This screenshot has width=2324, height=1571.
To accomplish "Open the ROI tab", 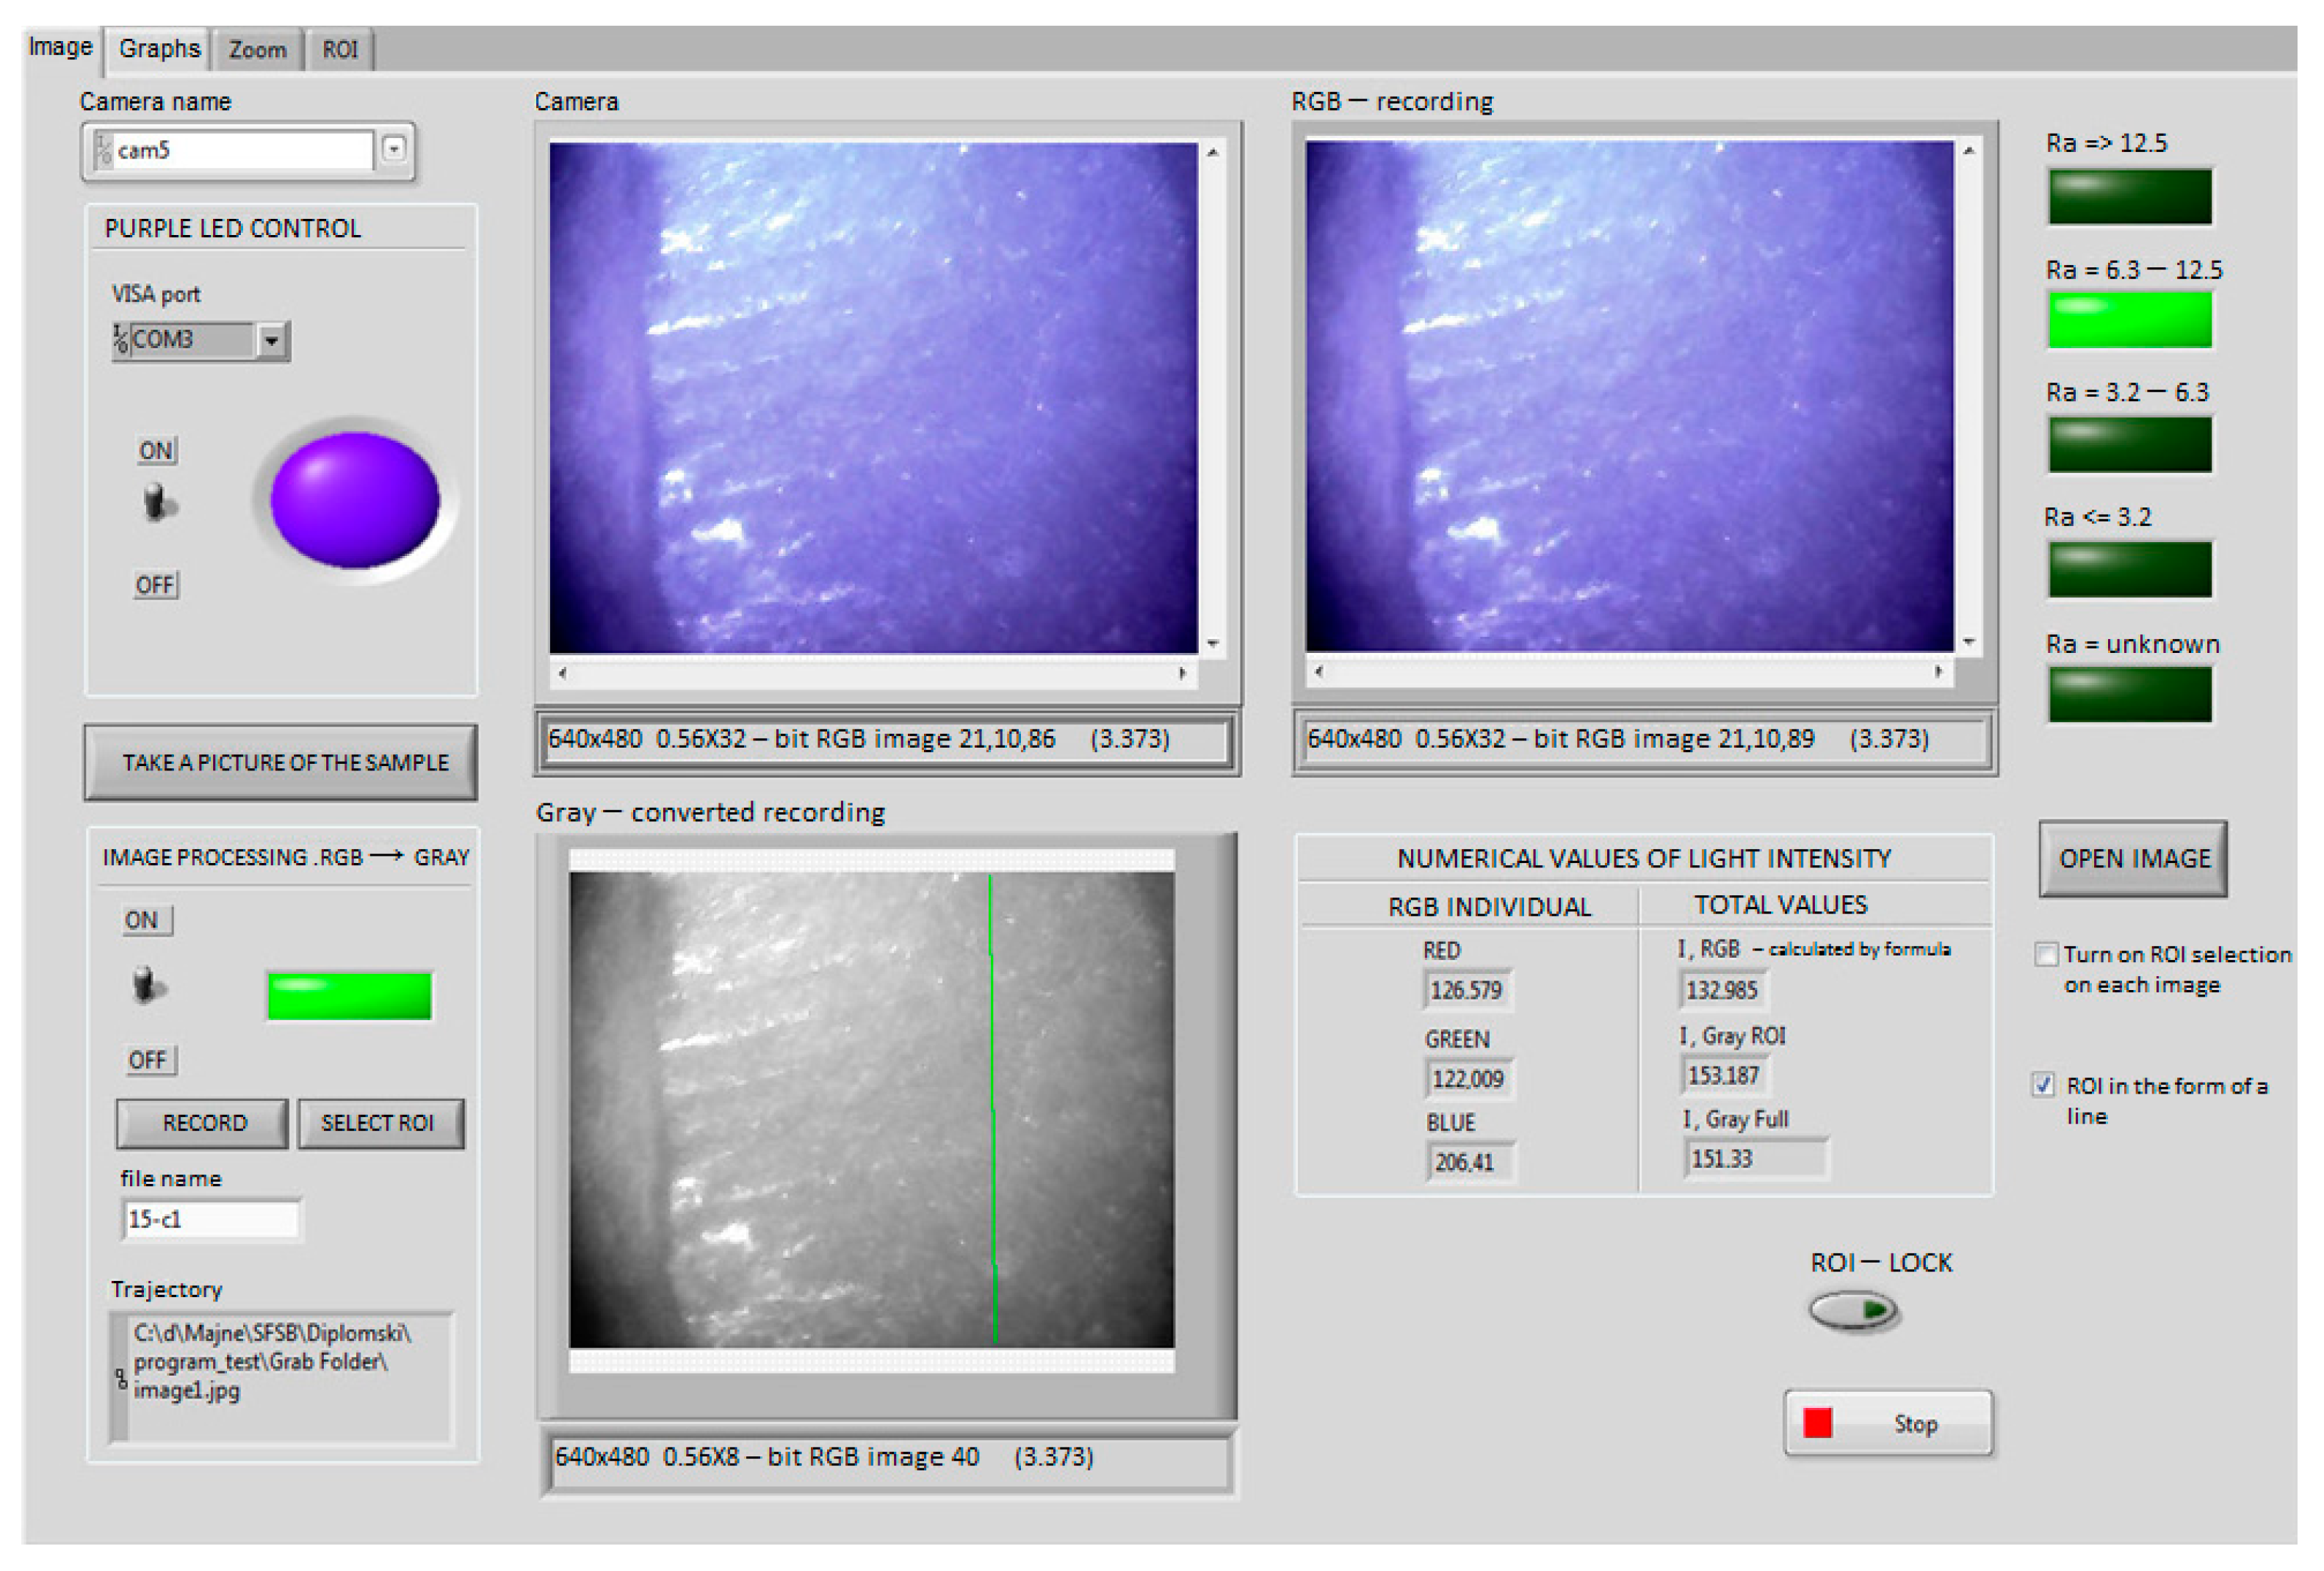I will (340, 48).
